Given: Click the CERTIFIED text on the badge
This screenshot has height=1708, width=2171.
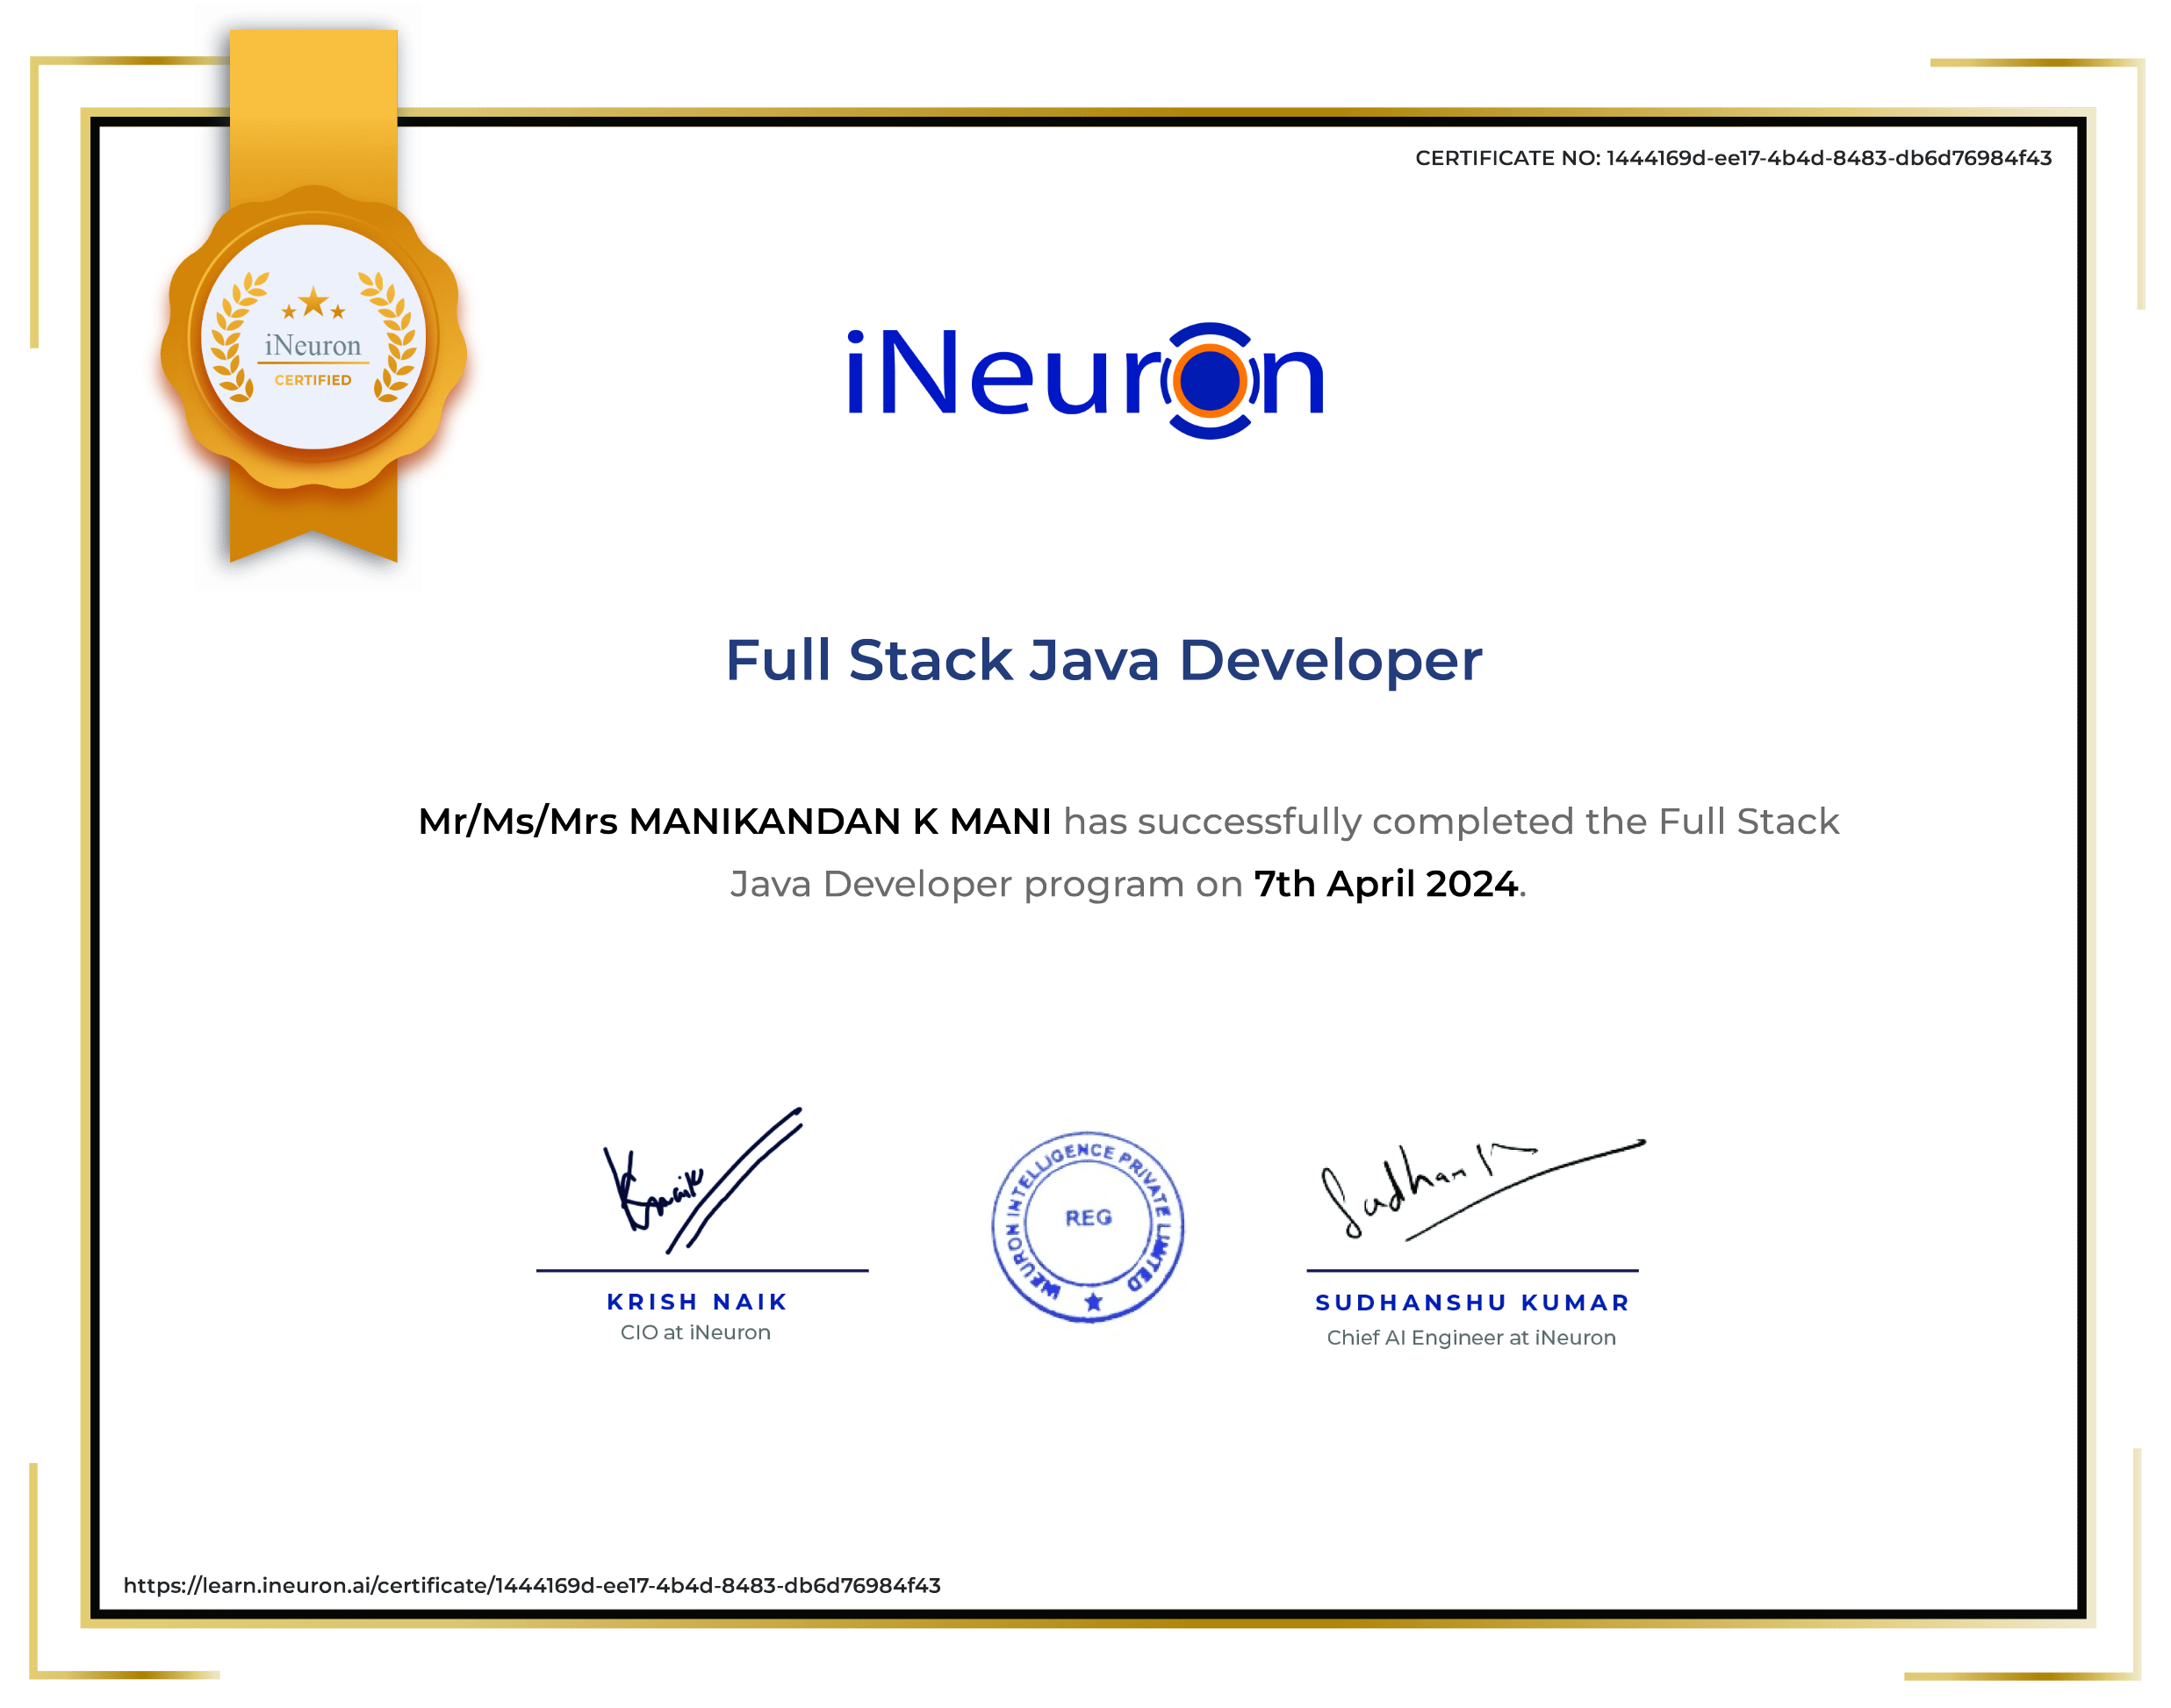Looking at the screenshot, I should (313, 380).
